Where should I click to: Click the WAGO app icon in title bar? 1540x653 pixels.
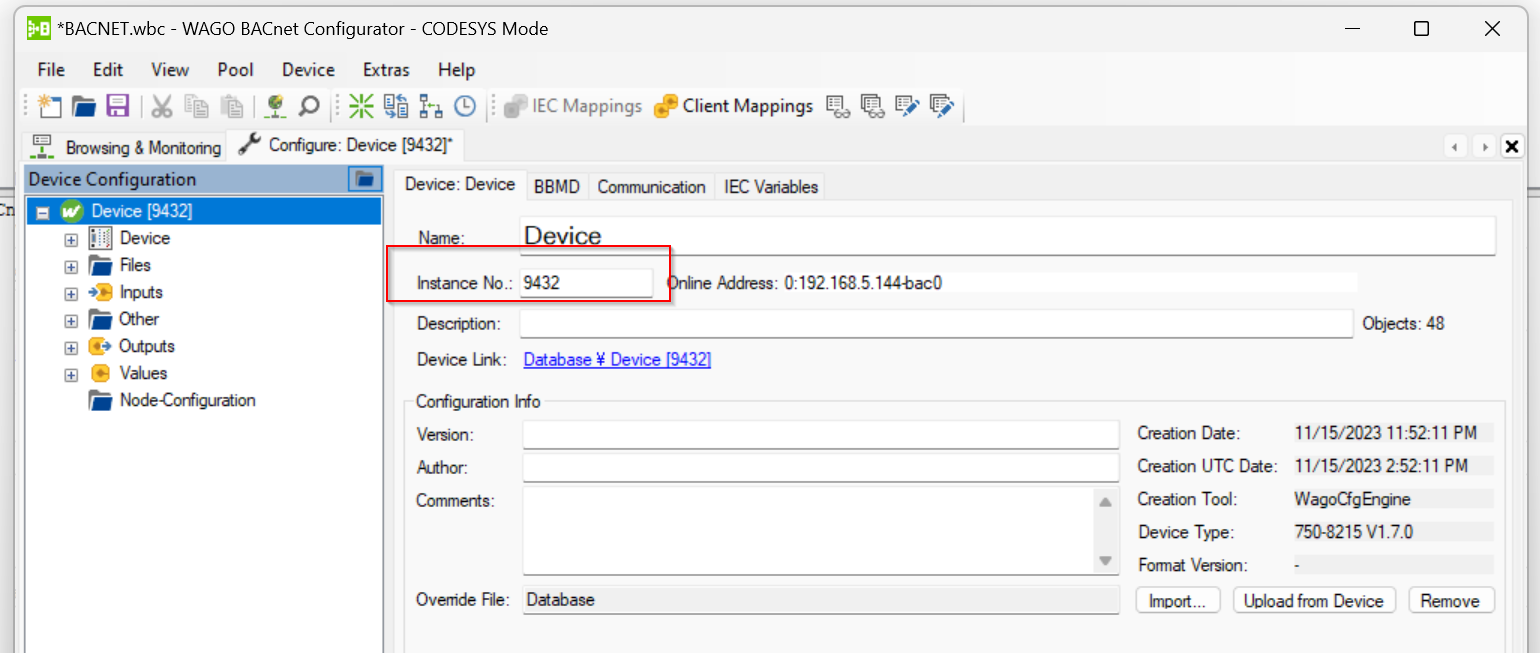pos(39,28)
